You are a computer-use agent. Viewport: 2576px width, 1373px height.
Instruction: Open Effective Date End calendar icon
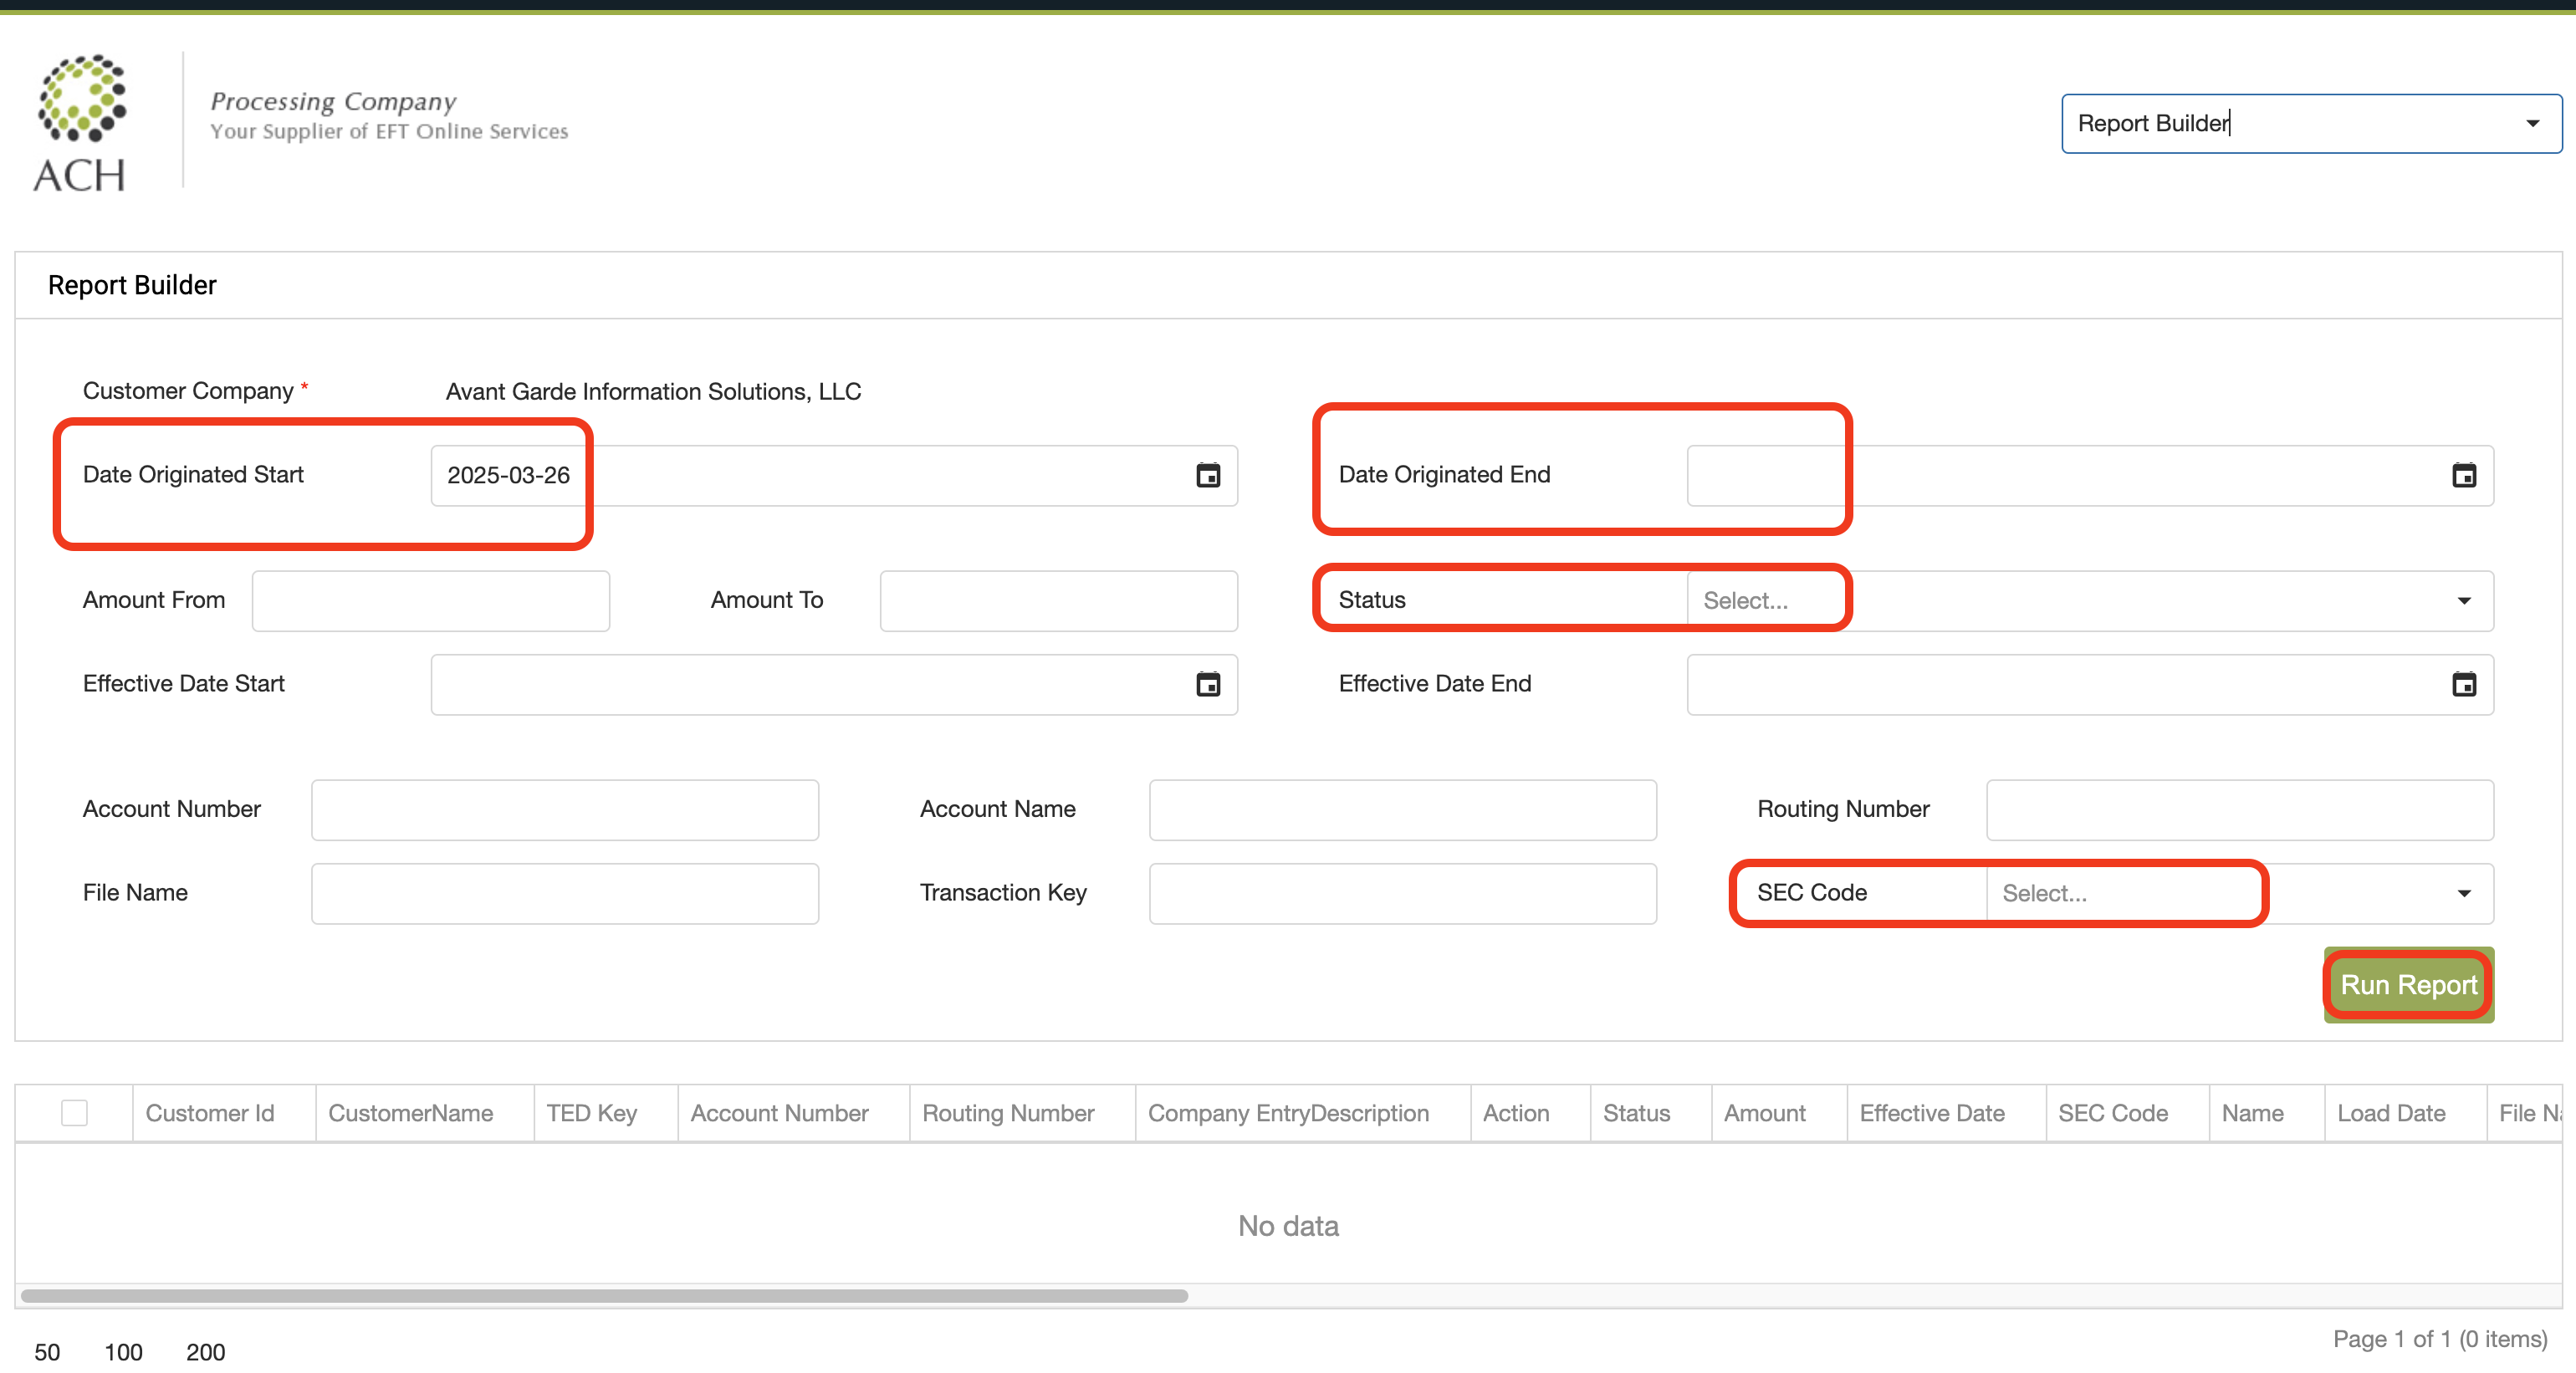[x=2463, y=684]
